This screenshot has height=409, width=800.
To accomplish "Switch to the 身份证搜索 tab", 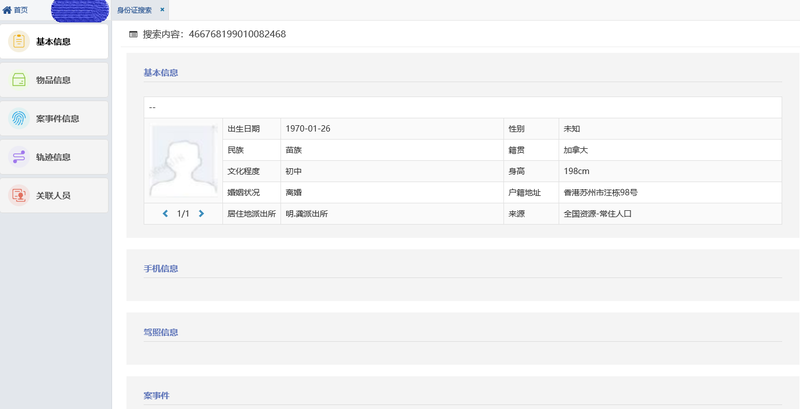I will tap(135, 10).
